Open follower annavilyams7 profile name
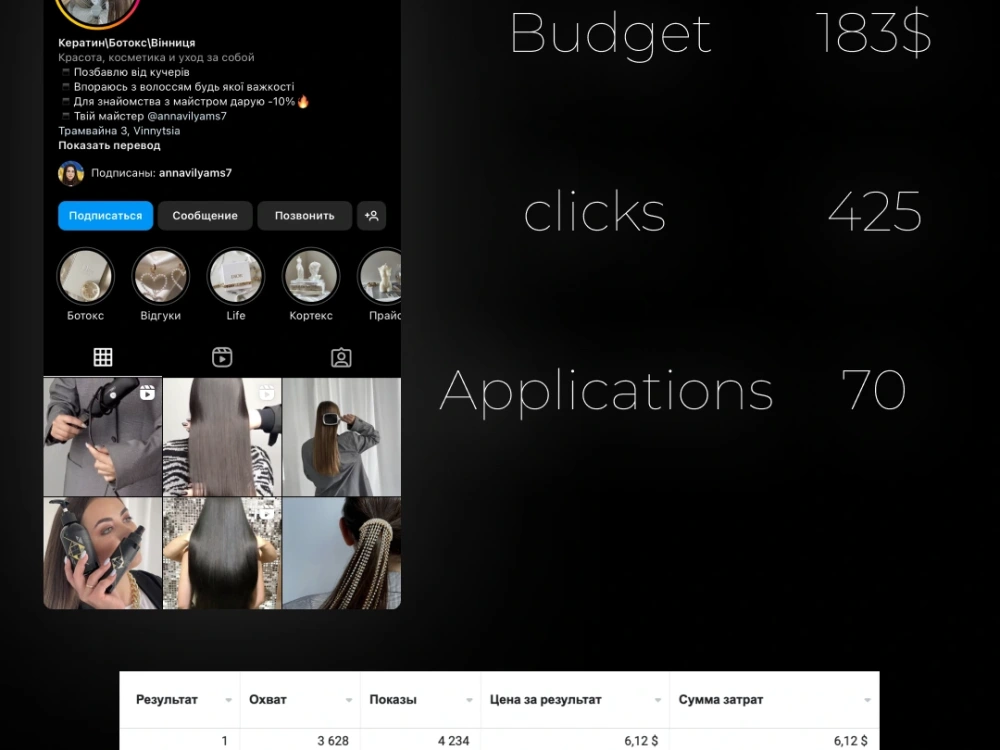1000x750 pixels. point(195,173)
